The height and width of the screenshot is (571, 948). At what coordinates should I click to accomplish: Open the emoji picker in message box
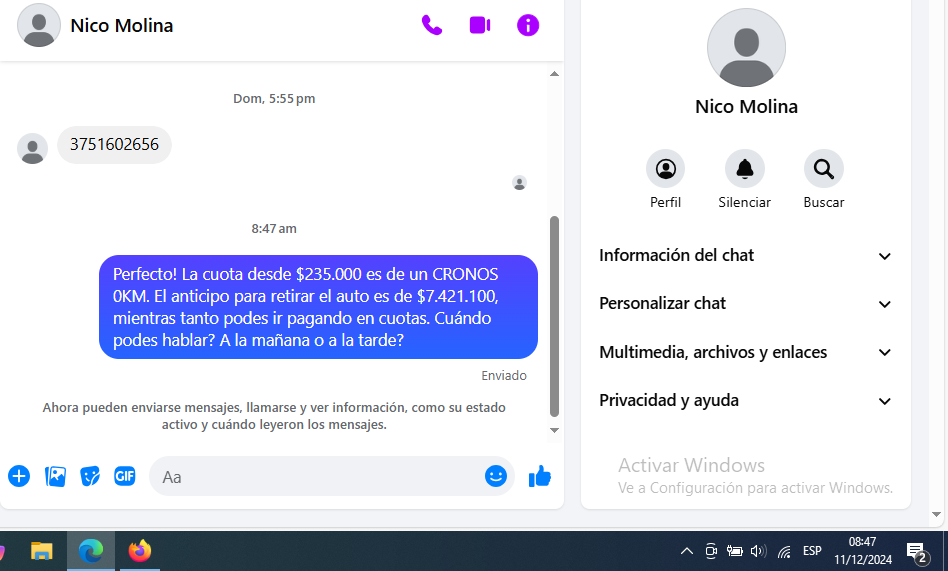[x=496, y=477]
